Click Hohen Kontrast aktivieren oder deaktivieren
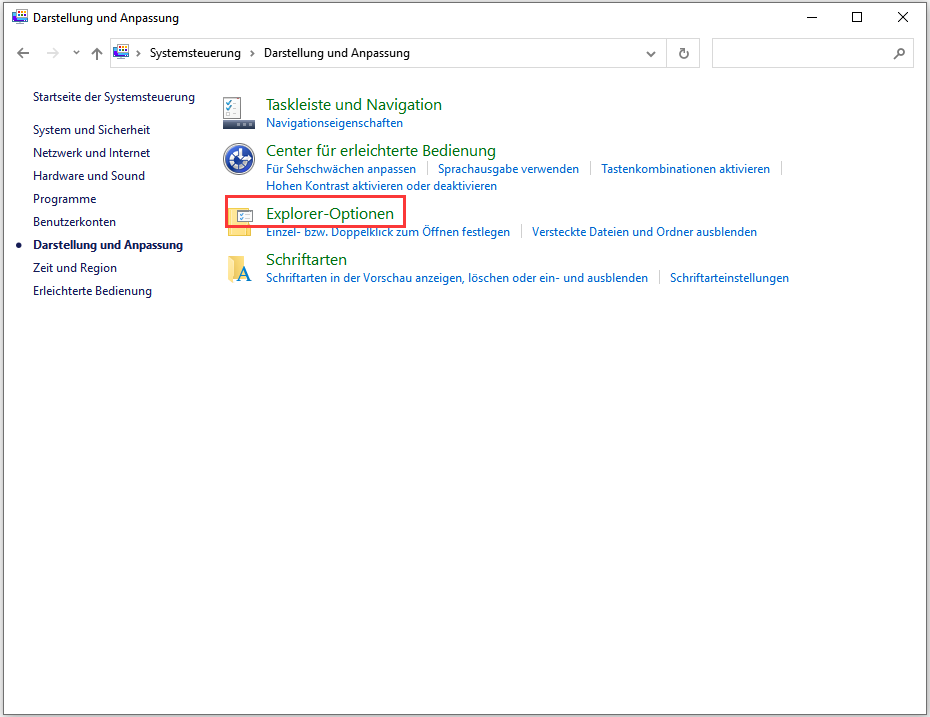The width and height of the screenshot is (930, 717). [381, 186]
